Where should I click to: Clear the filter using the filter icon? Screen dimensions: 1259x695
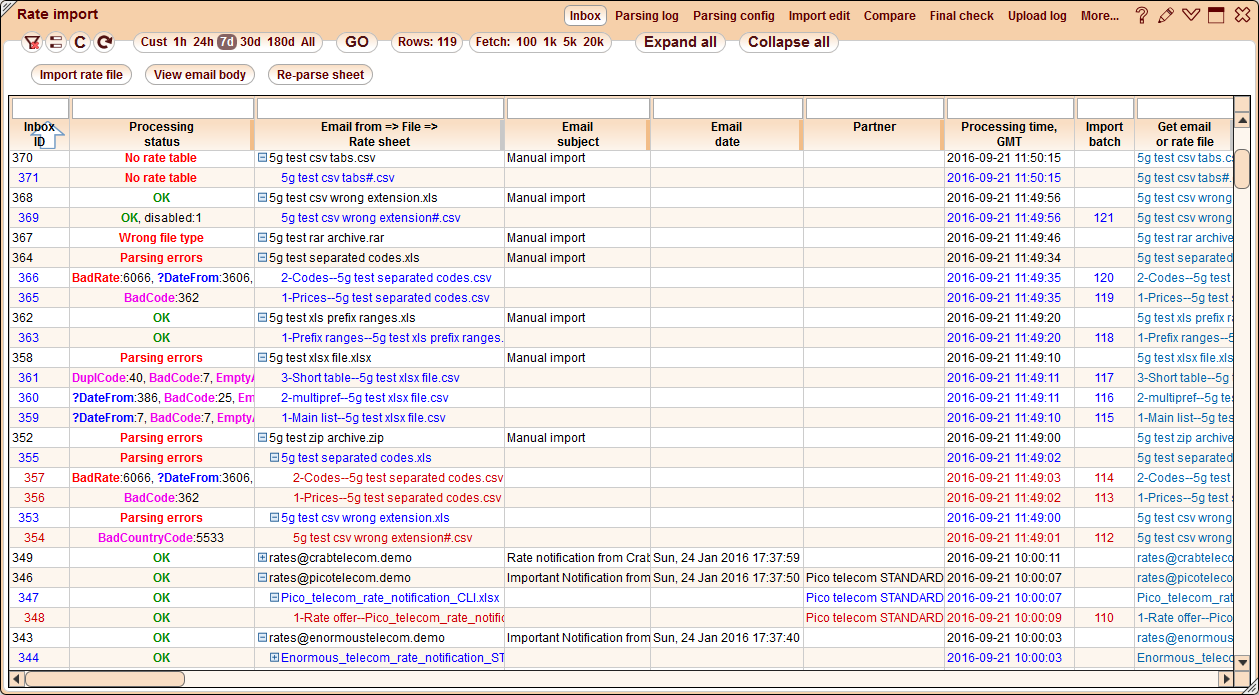point(33,43)
